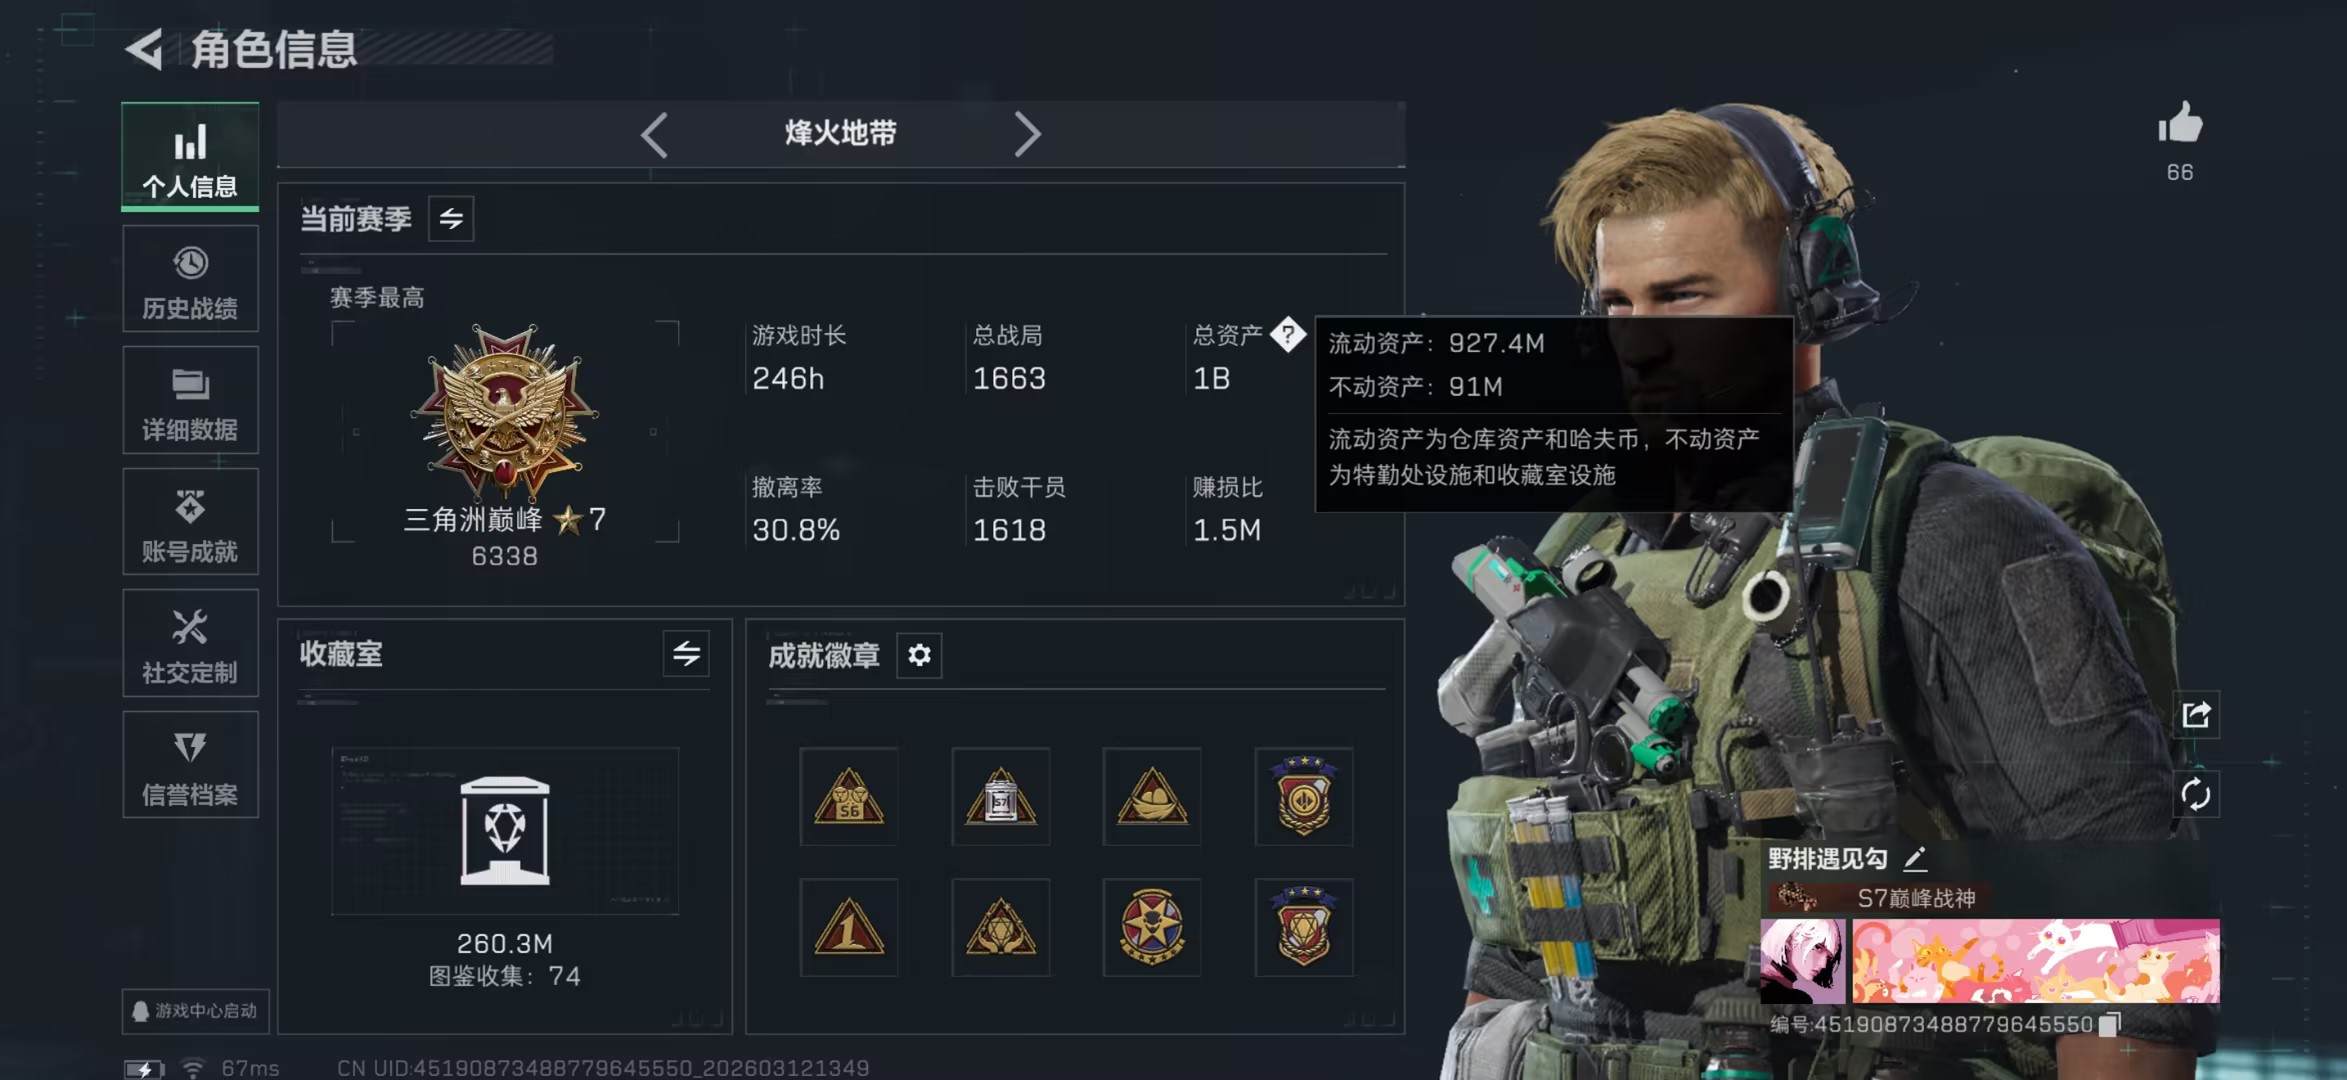The height and width of the screenshot is (1080, 2347).
Task: Copy the player ID number icon
Action: (2109, 1025)
